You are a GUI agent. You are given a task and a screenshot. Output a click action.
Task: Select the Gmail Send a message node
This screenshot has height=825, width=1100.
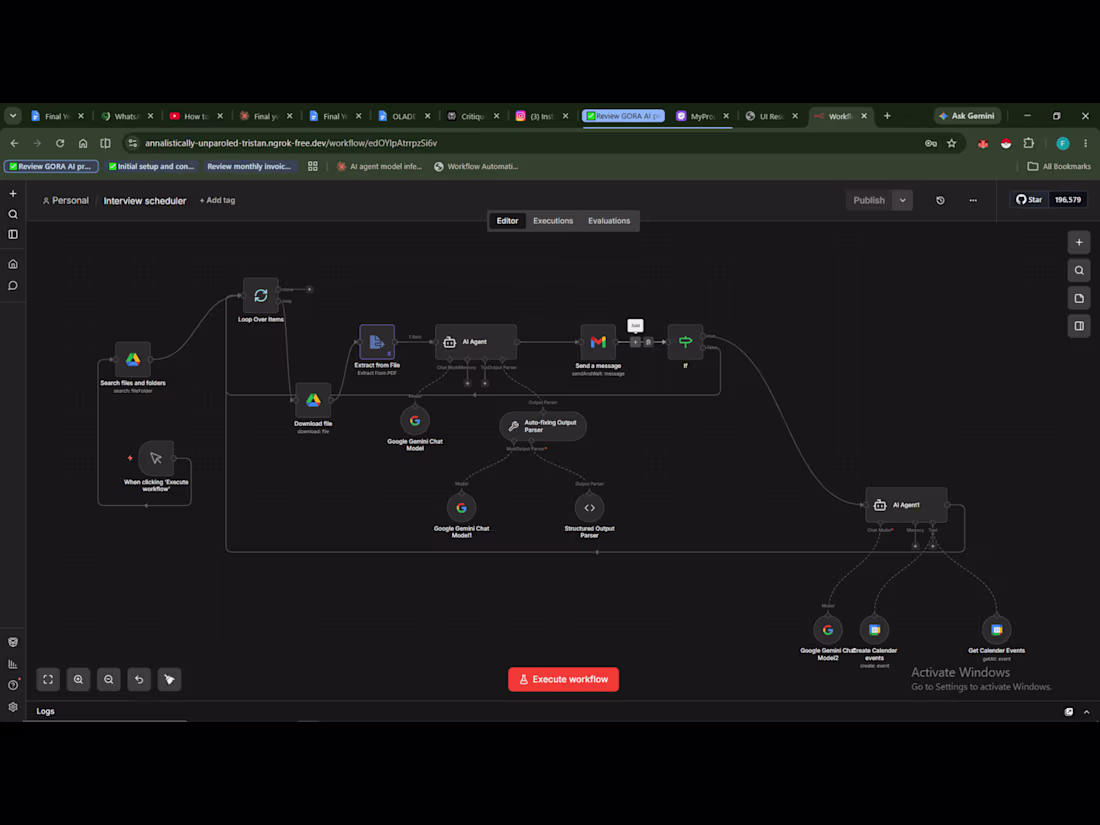[x=598, y=342]
